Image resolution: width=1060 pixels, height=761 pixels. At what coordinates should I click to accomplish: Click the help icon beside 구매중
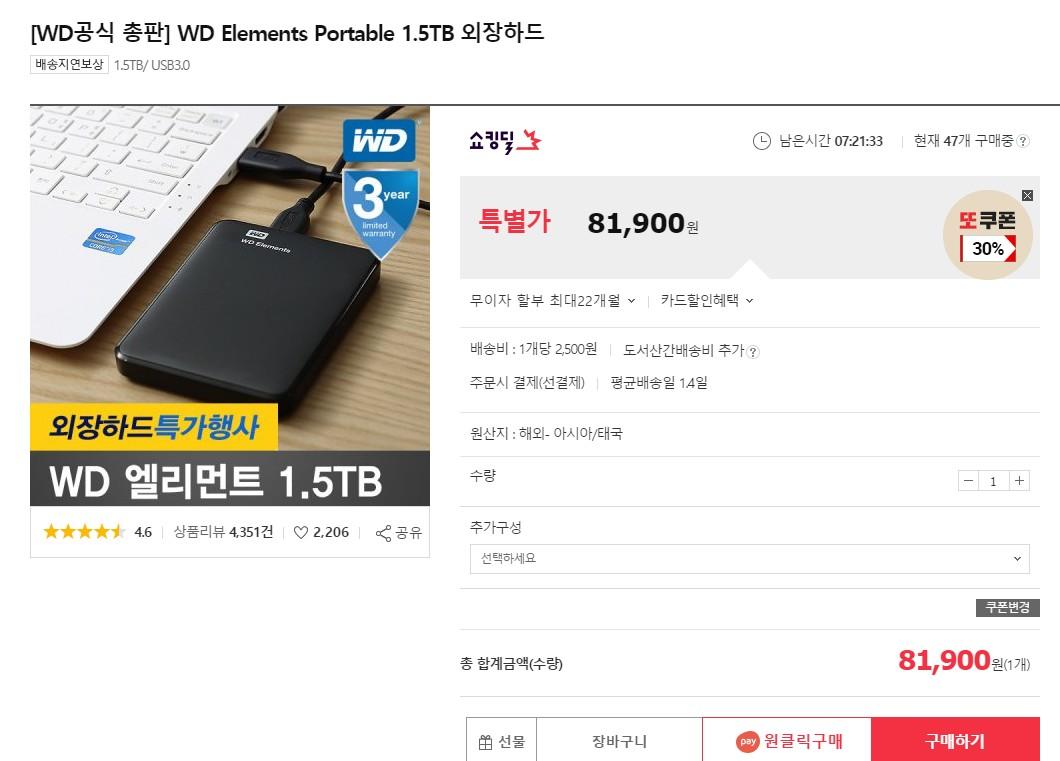(x=1023, y=141)
